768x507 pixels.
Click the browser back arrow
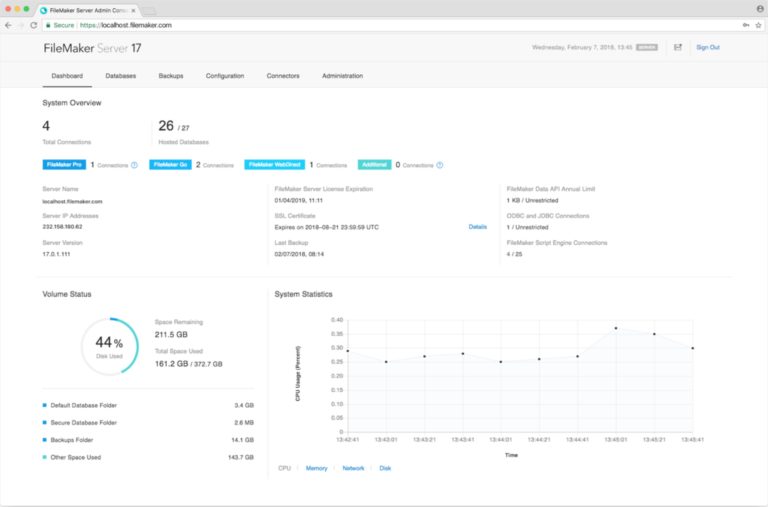[8, 25]
